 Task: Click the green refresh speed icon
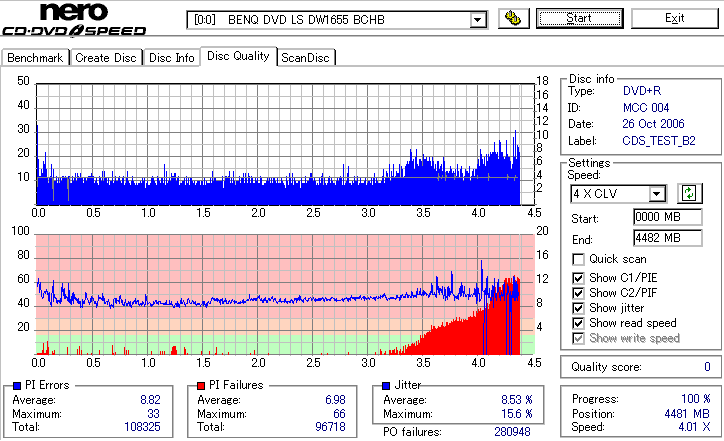click(x=689, y=193)
